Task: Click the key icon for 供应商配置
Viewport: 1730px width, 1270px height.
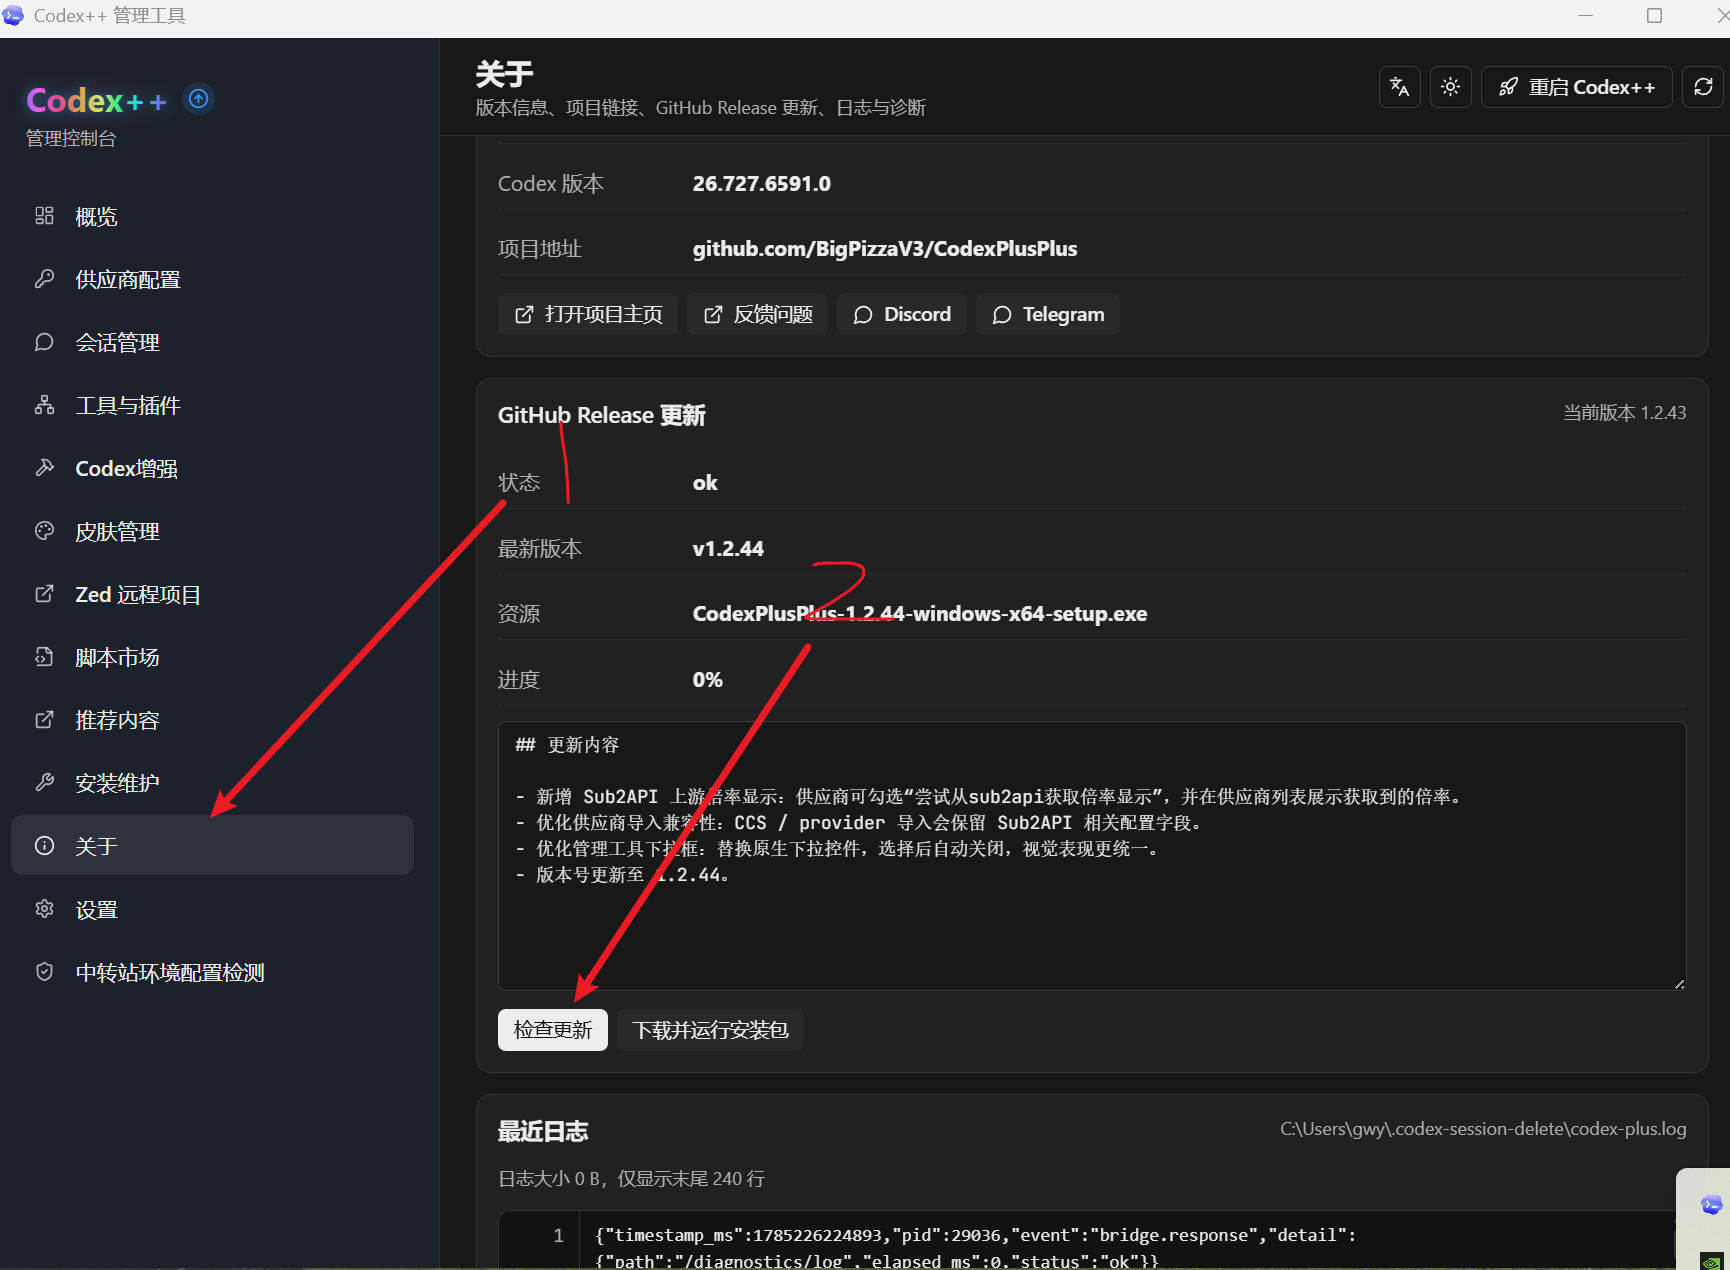Action: click(44, 279)
